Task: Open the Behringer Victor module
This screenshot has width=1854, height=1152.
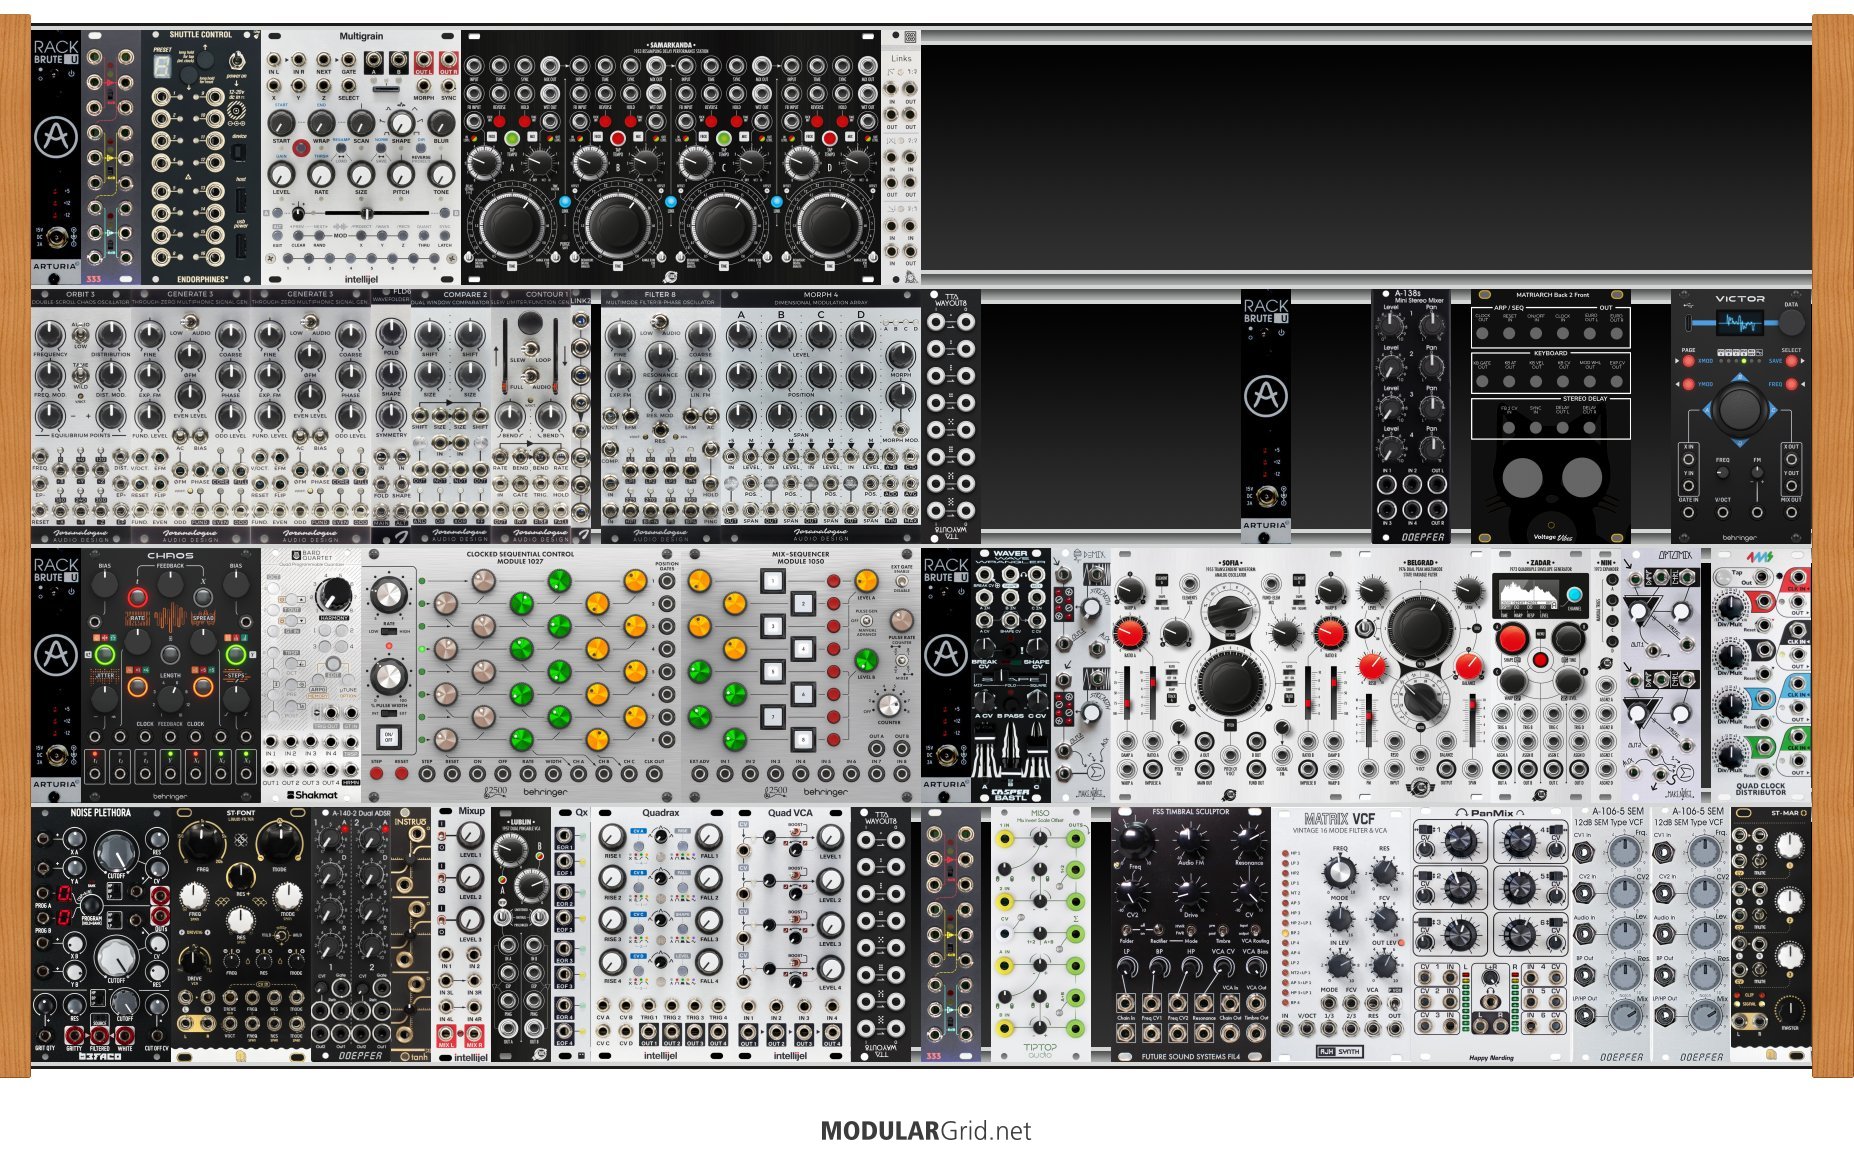Action: point(1741,417)
